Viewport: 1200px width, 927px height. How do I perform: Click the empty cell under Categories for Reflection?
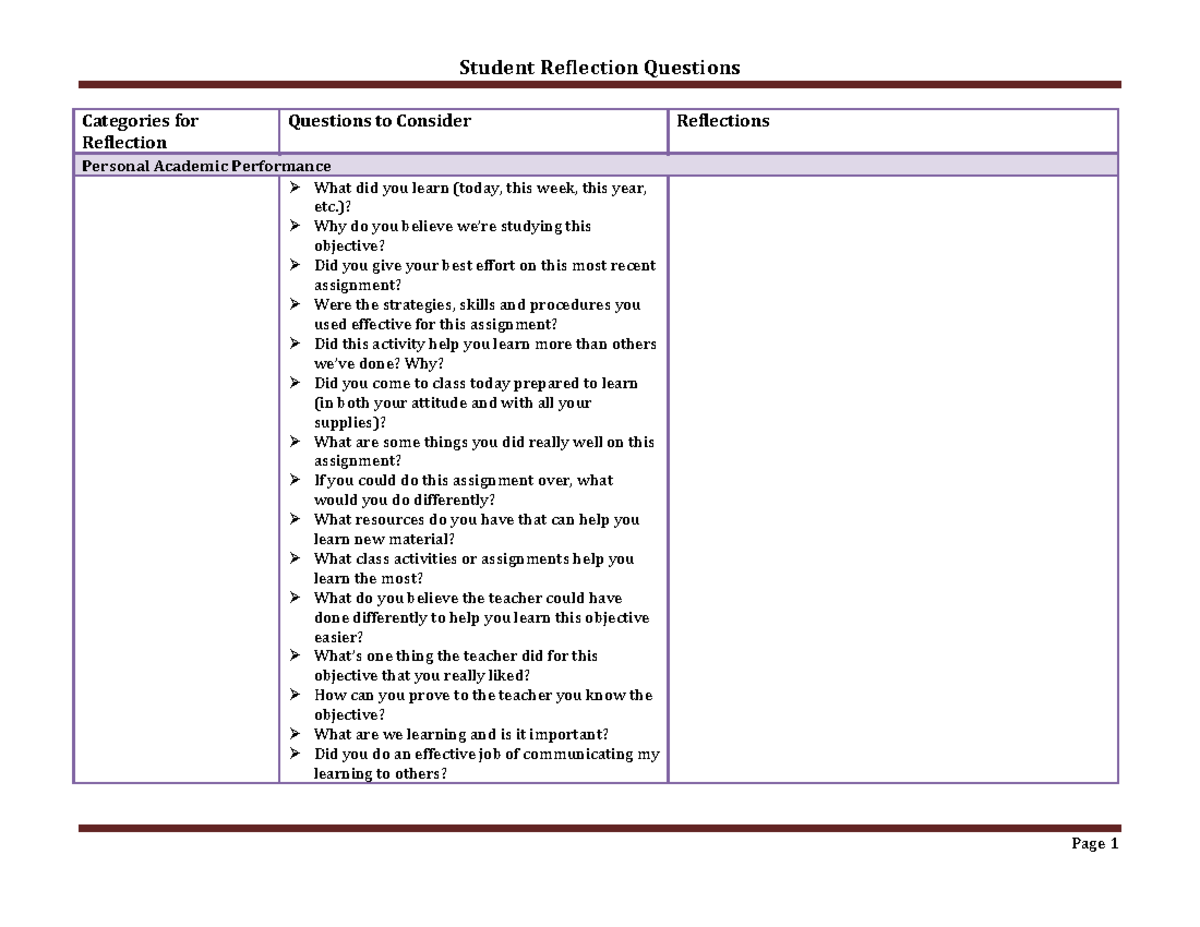175,480
